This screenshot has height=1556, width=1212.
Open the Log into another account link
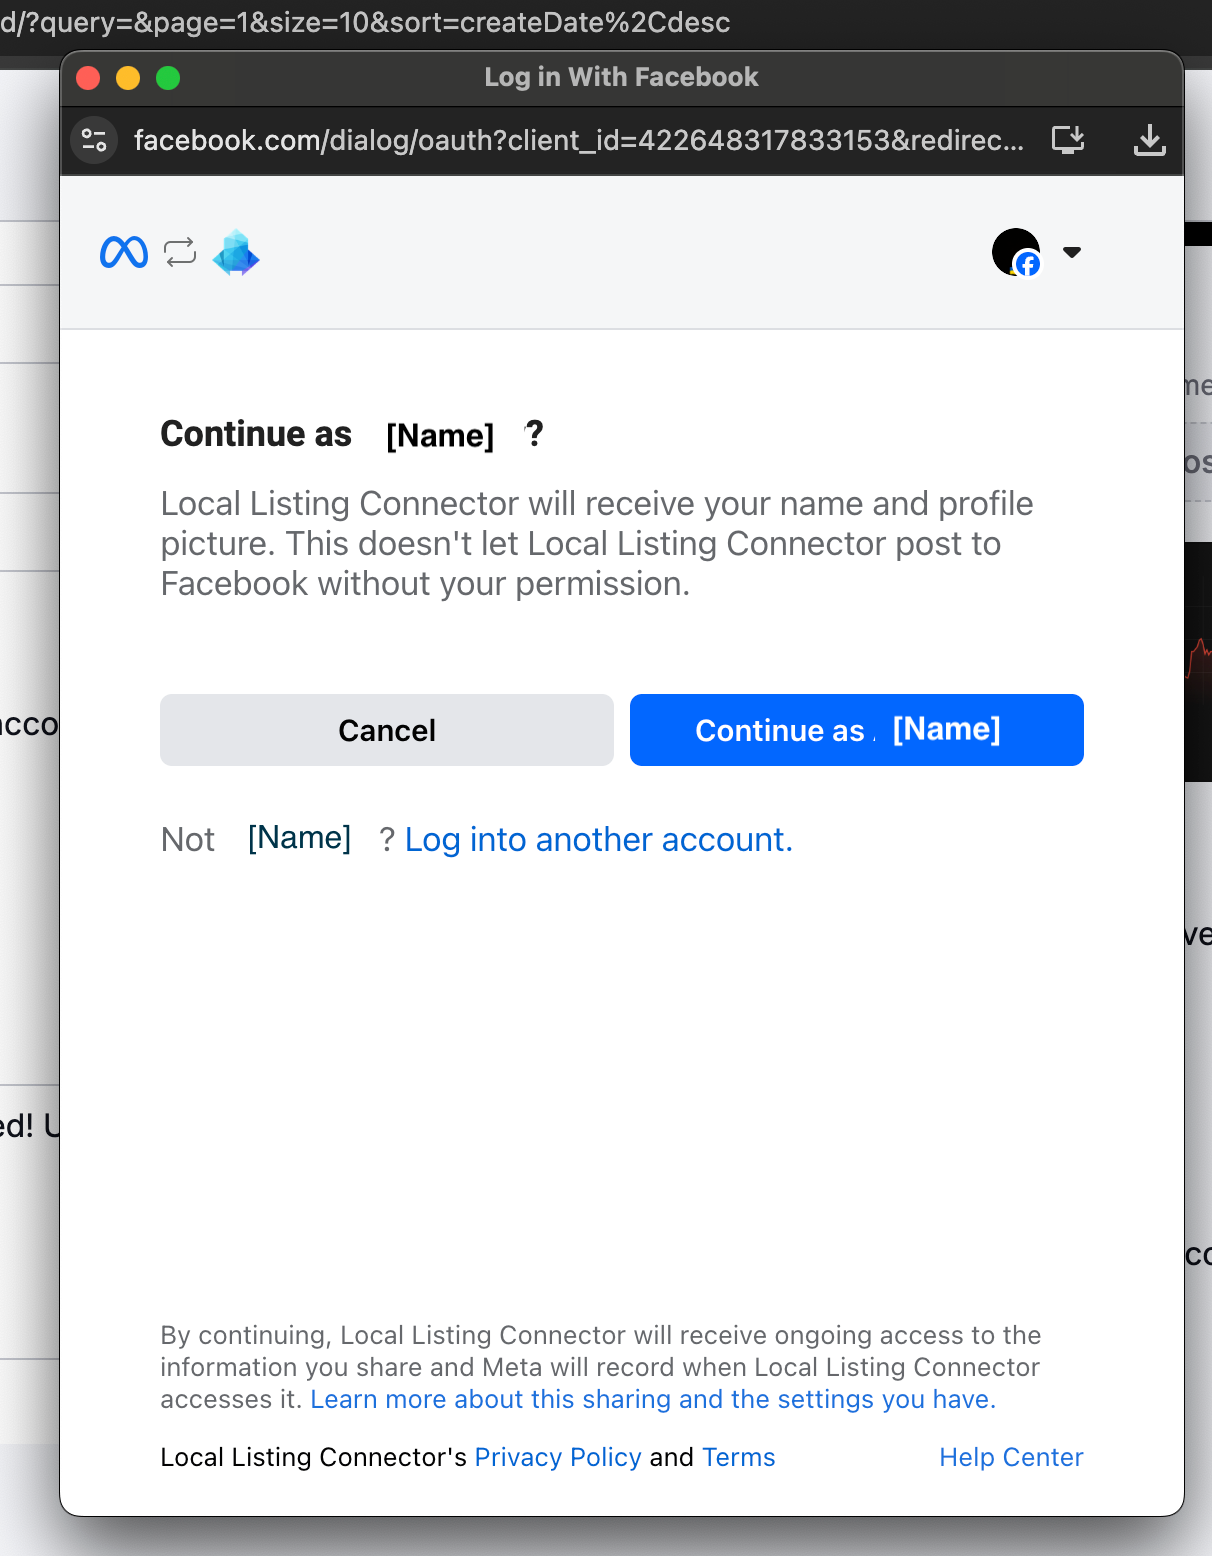tap(597, 840)
